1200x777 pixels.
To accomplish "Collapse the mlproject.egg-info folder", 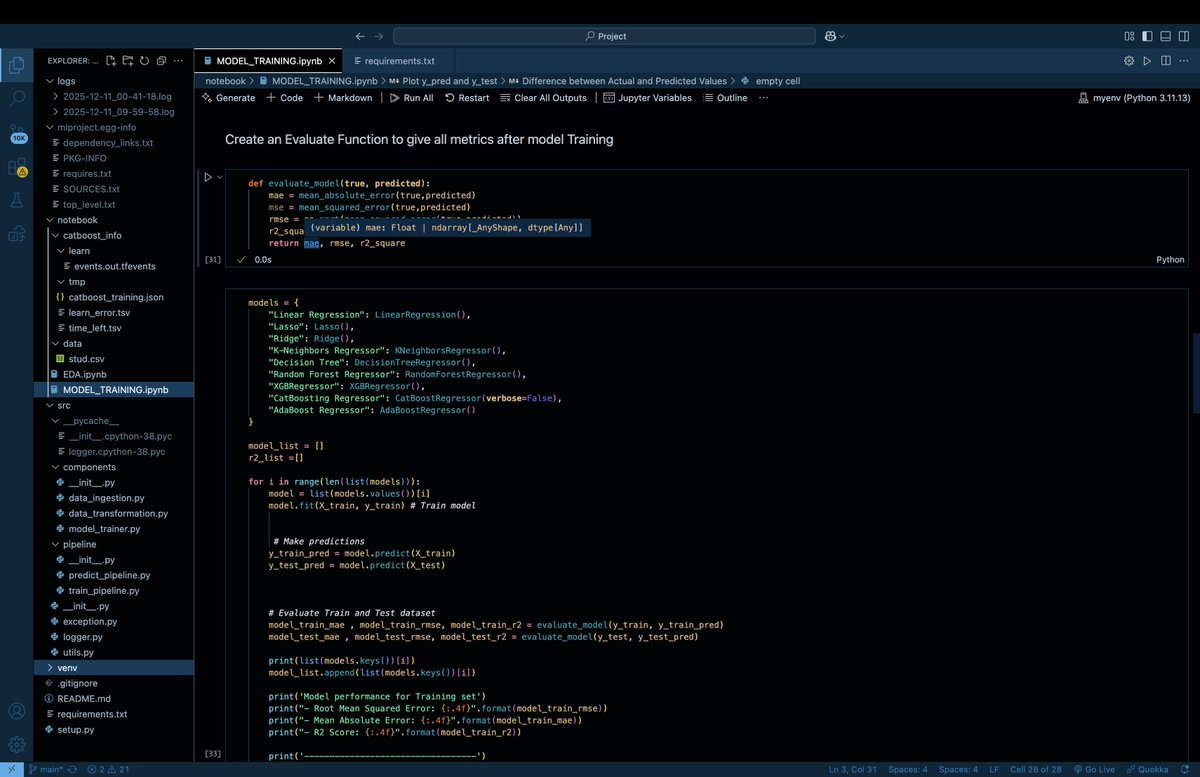I will (112, 127).
